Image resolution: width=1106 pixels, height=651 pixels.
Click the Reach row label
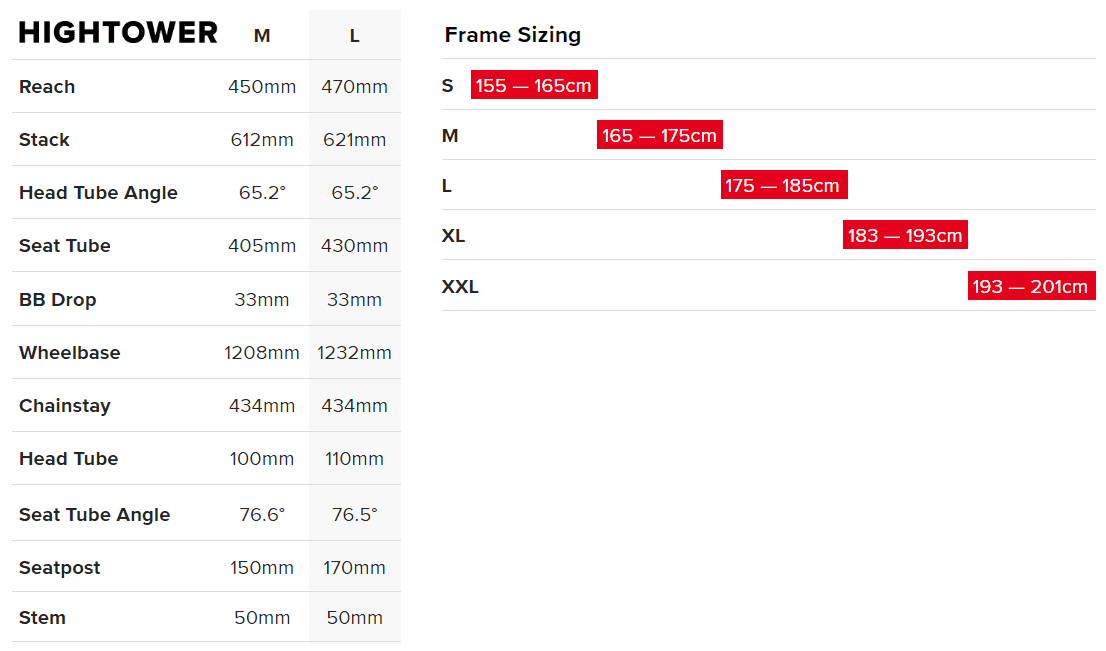(47, 87)
